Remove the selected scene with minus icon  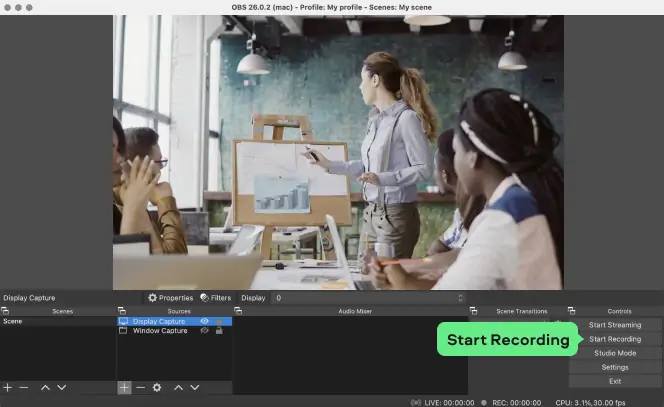pos(24,388)
